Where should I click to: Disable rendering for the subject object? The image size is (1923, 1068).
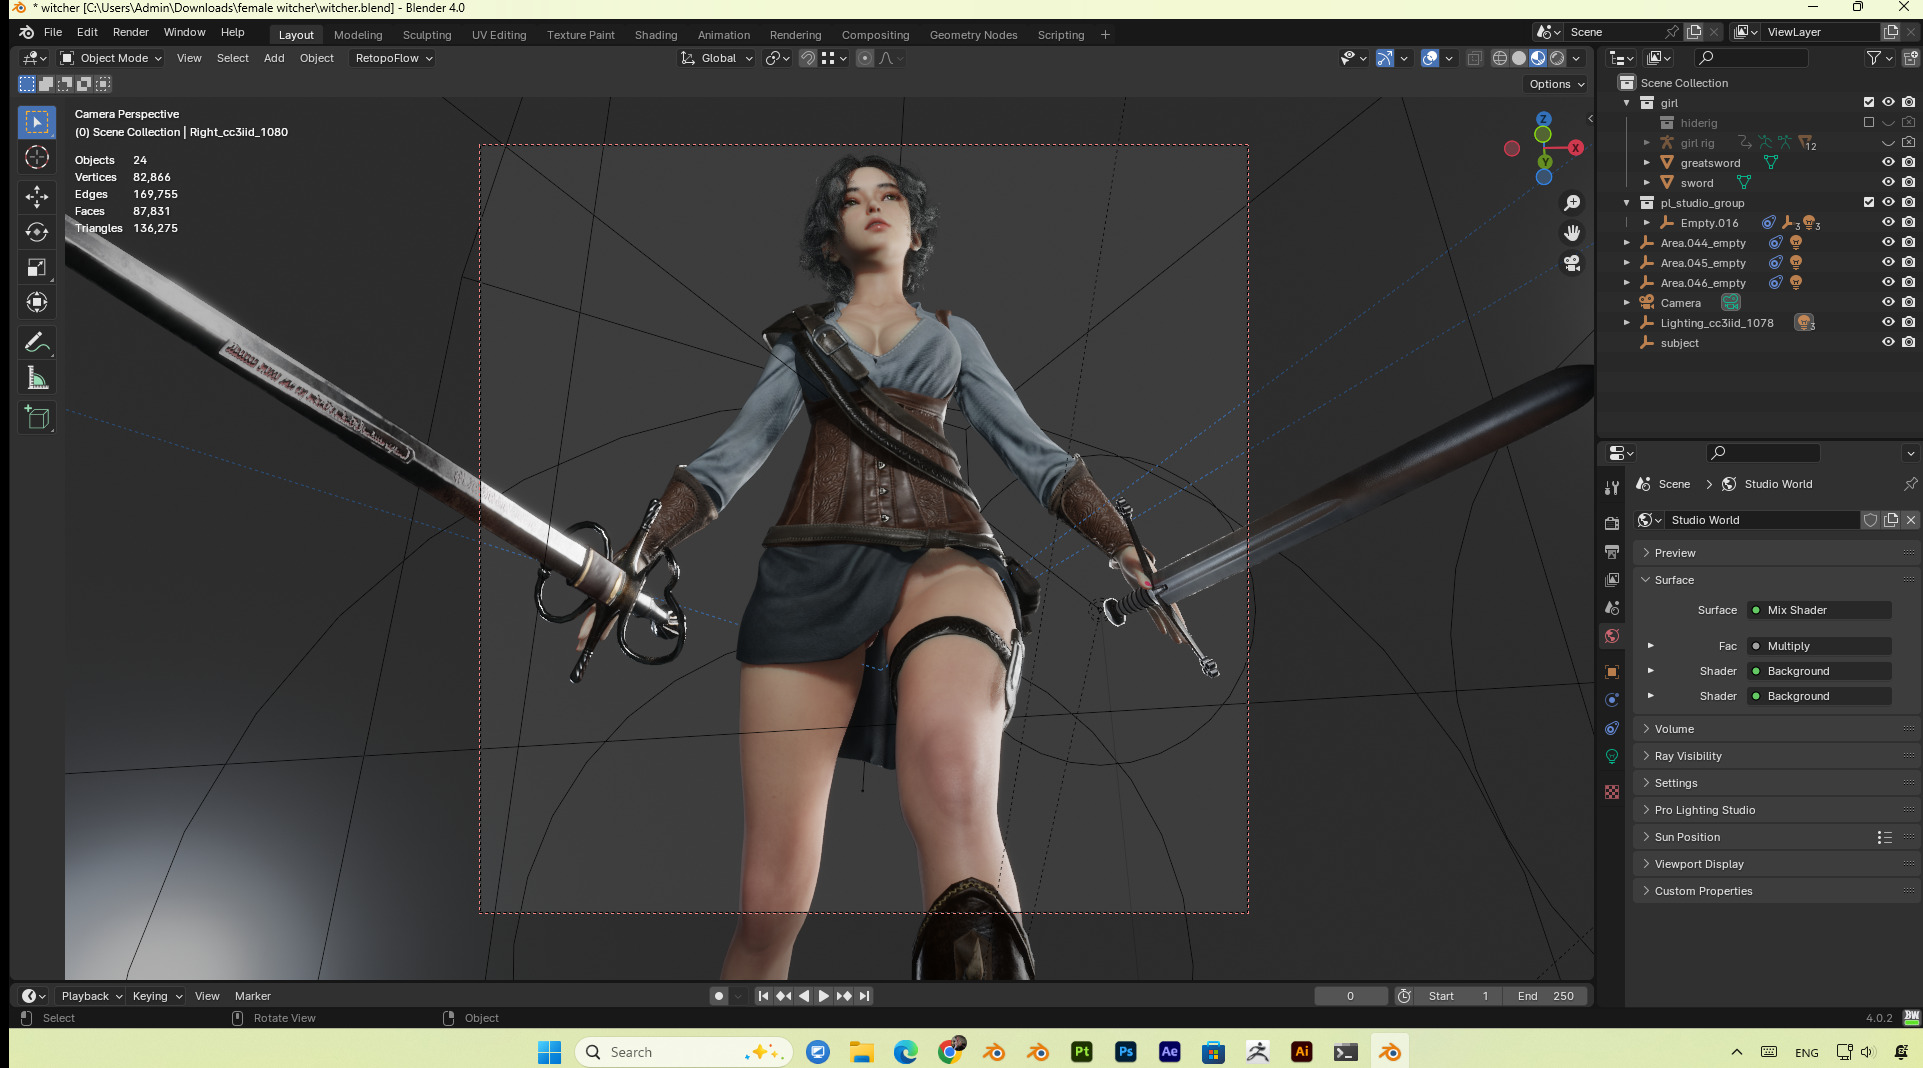click(1908, 342)
